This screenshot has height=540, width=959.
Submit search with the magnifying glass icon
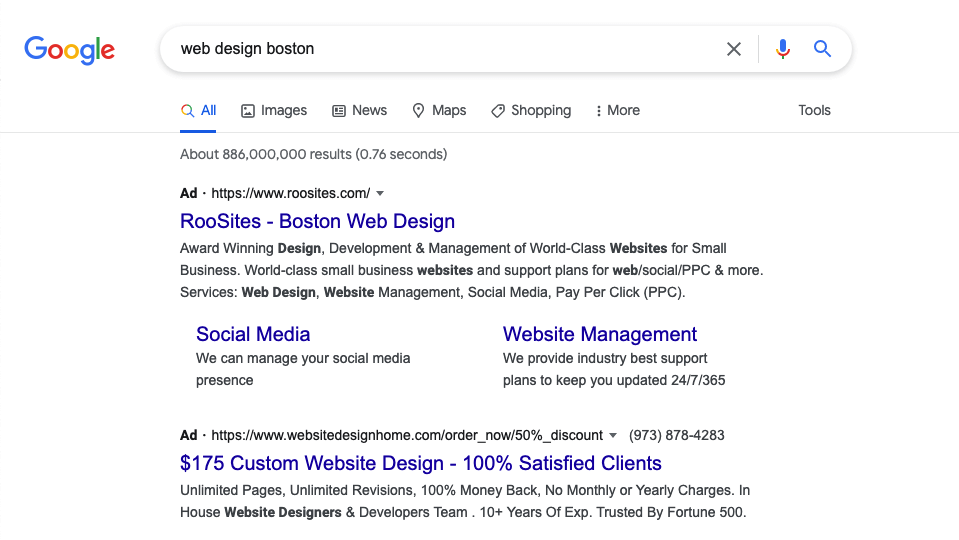pos(822,49)
